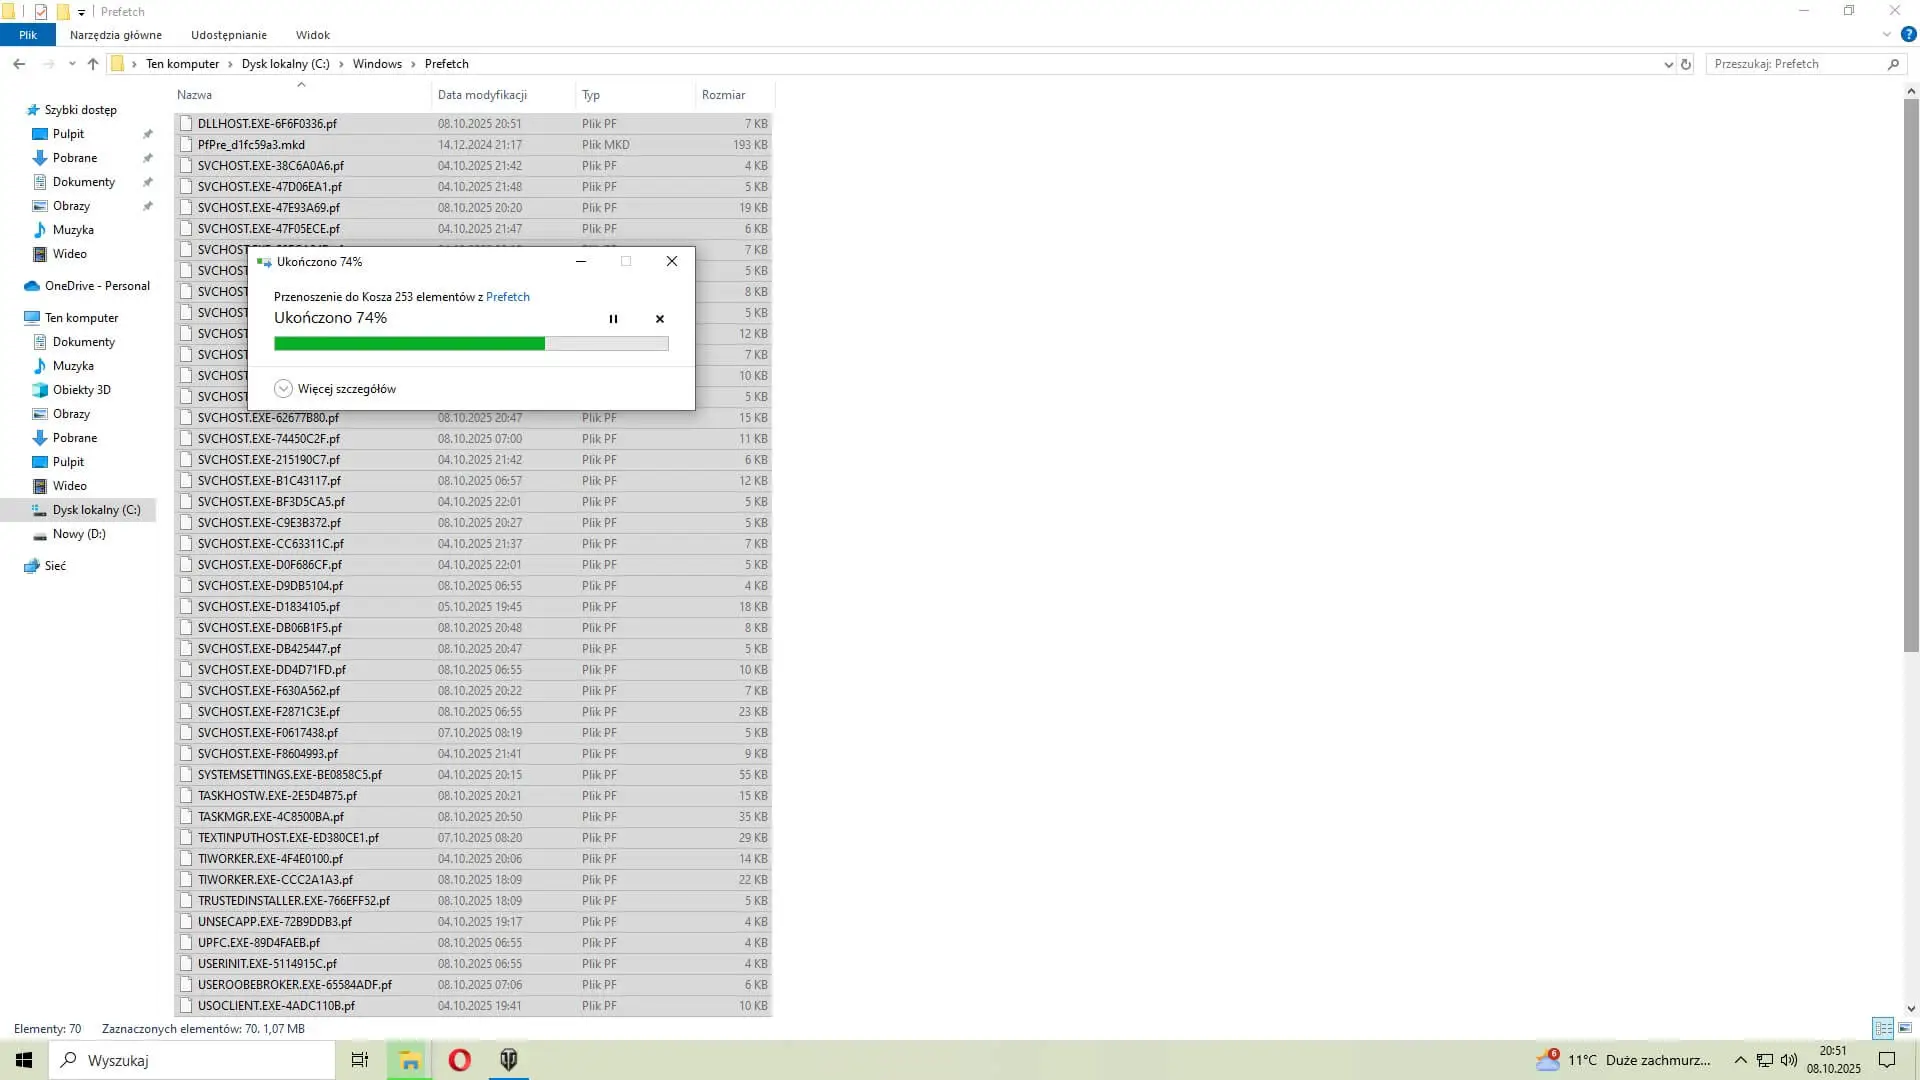Open address bar history dropdown

pyautogui.click(x=1668, y=64)
